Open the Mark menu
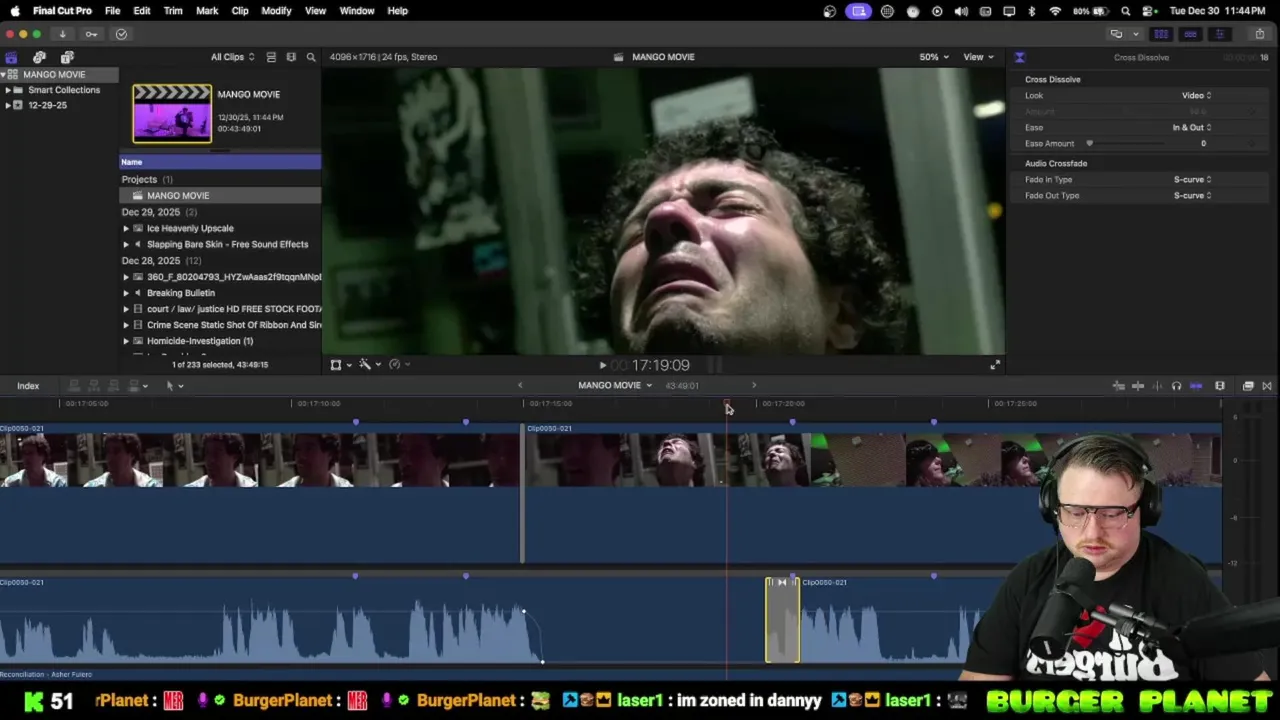Screen dimensions: 1280x720 tap(207, 11)
